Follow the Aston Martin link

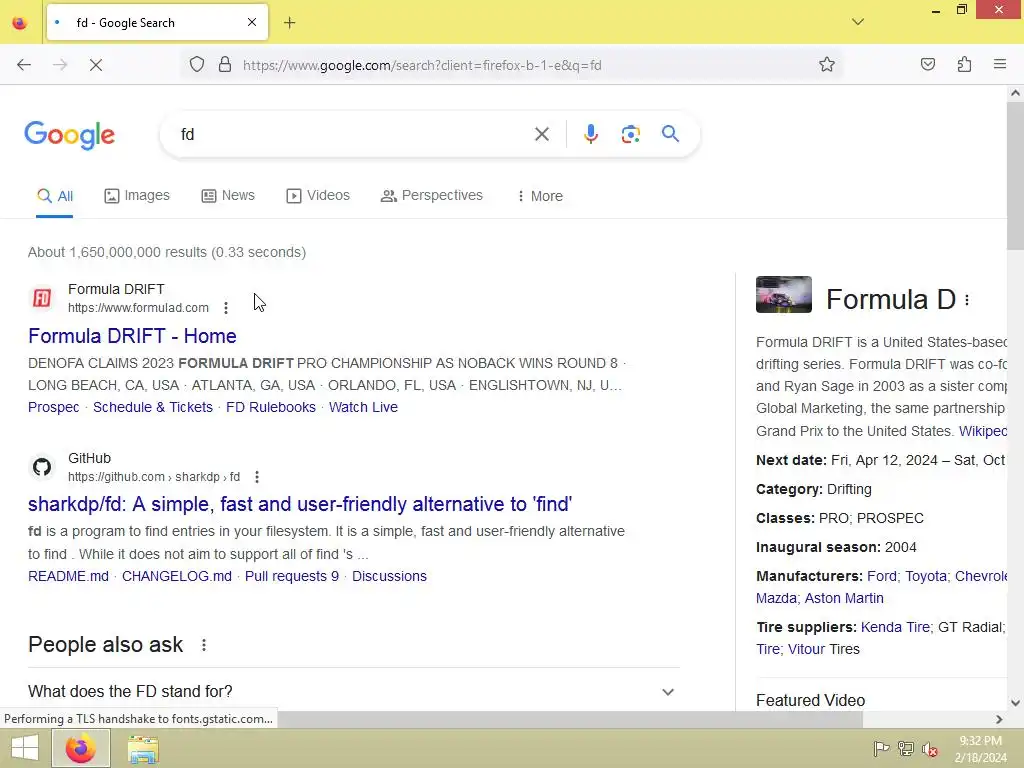coord(844,598)
